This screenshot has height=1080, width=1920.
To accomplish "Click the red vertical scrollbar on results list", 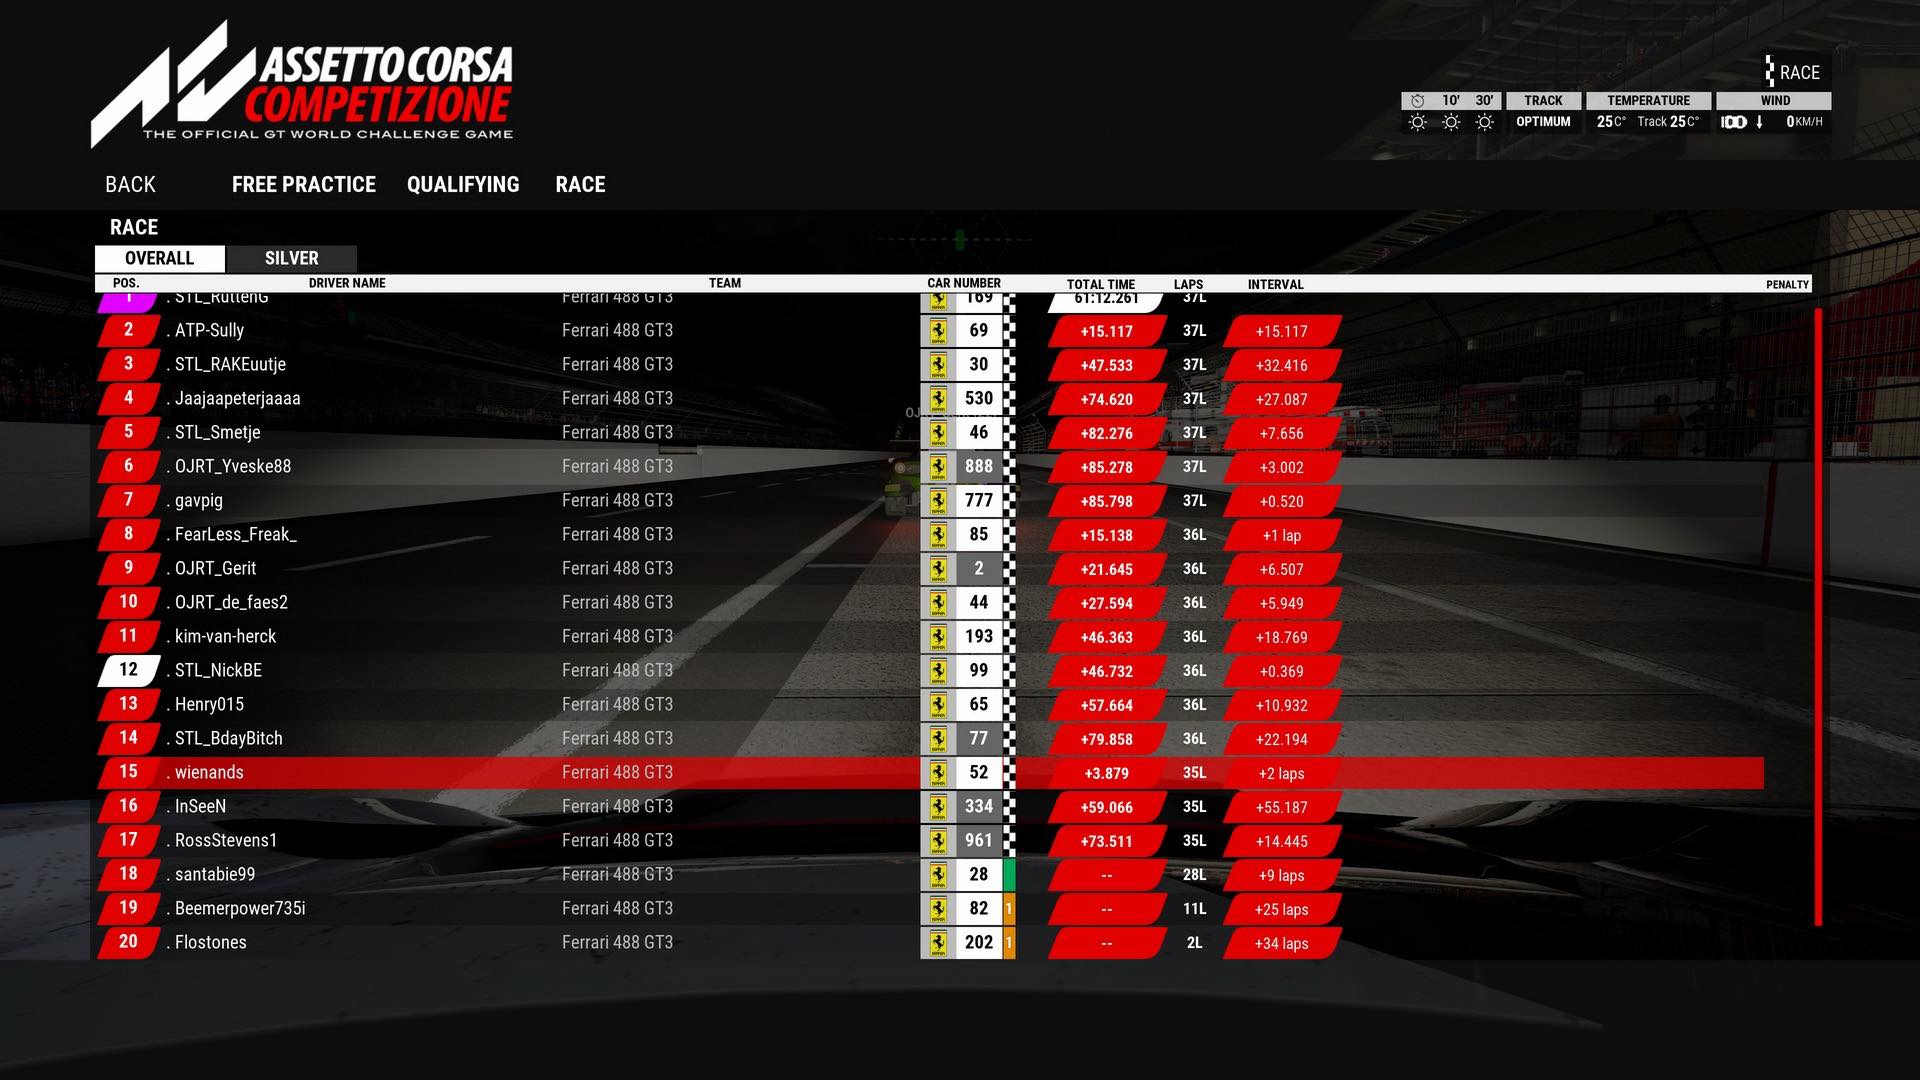I will click(1818, 617).
